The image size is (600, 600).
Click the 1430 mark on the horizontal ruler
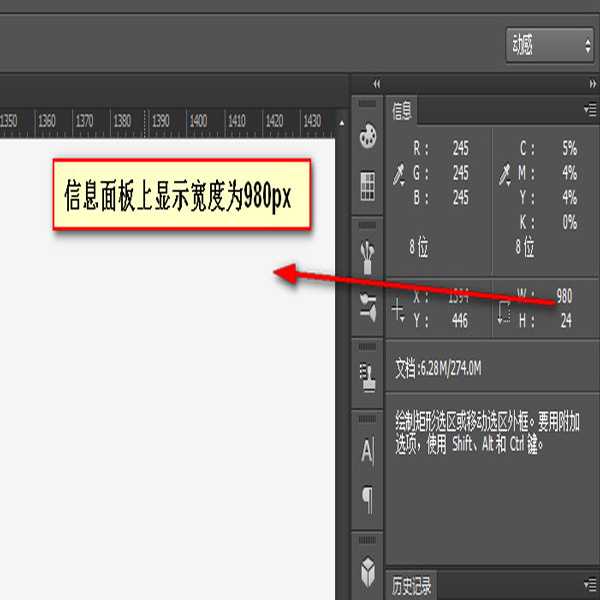pos(312,121)
